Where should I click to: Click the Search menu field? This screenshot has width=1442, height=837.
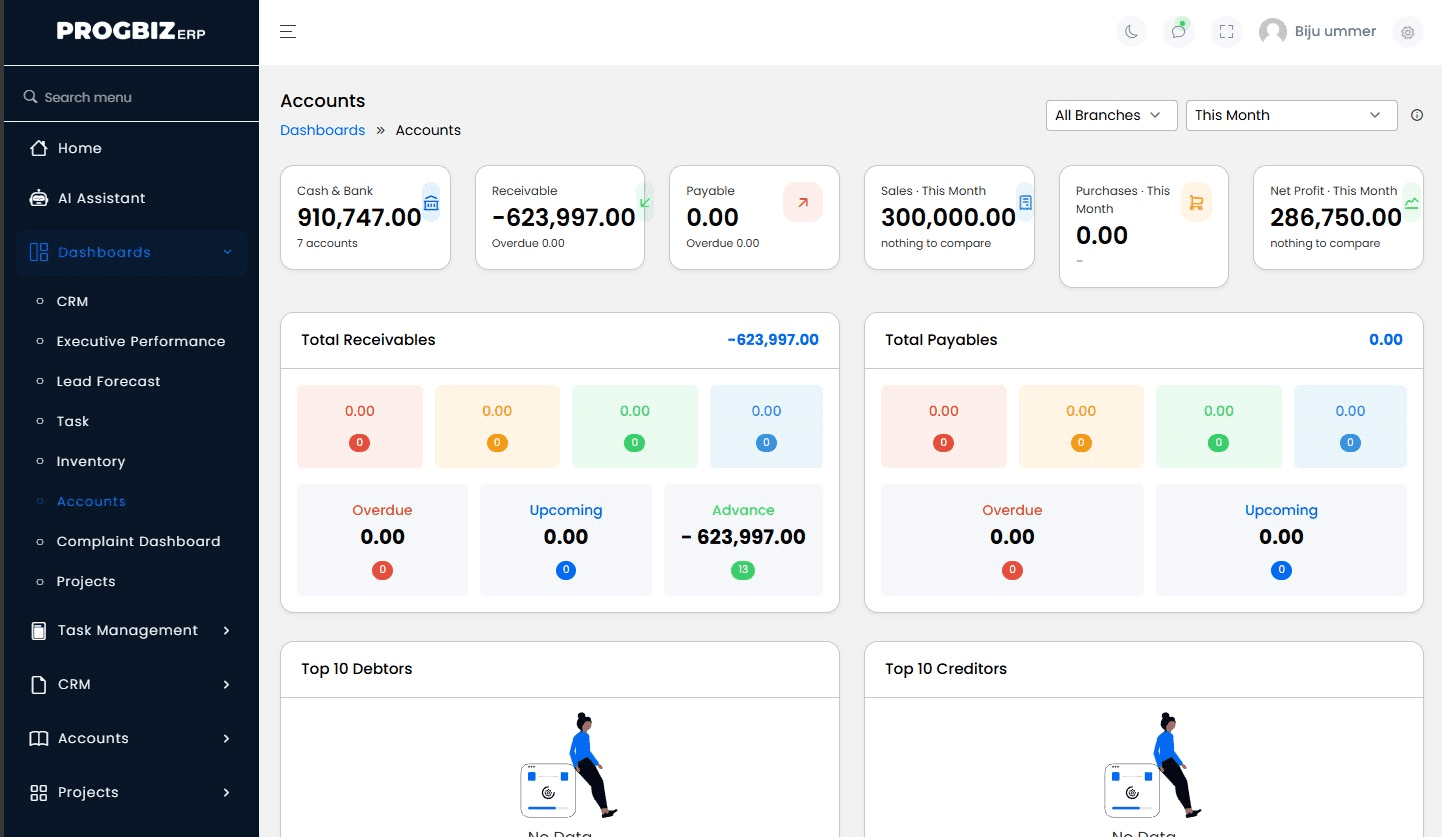pyautogui.click(x=131, y=97)
